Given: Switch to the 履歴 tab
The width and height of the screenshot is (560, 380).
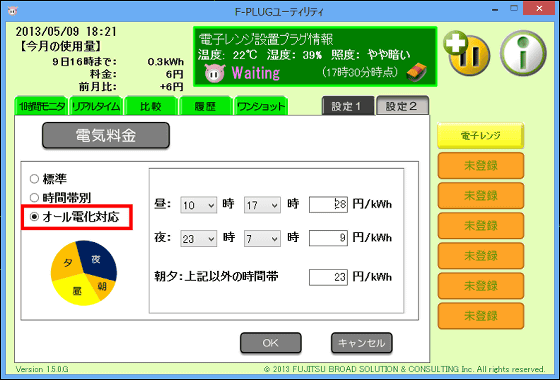Looking at the screenshot, I should [206, 106].
